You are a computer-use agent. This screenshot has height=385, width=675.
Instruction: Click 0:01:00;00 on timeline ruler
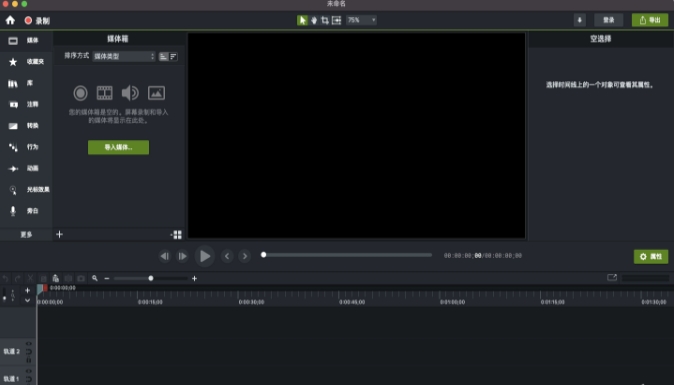[452, 302]
